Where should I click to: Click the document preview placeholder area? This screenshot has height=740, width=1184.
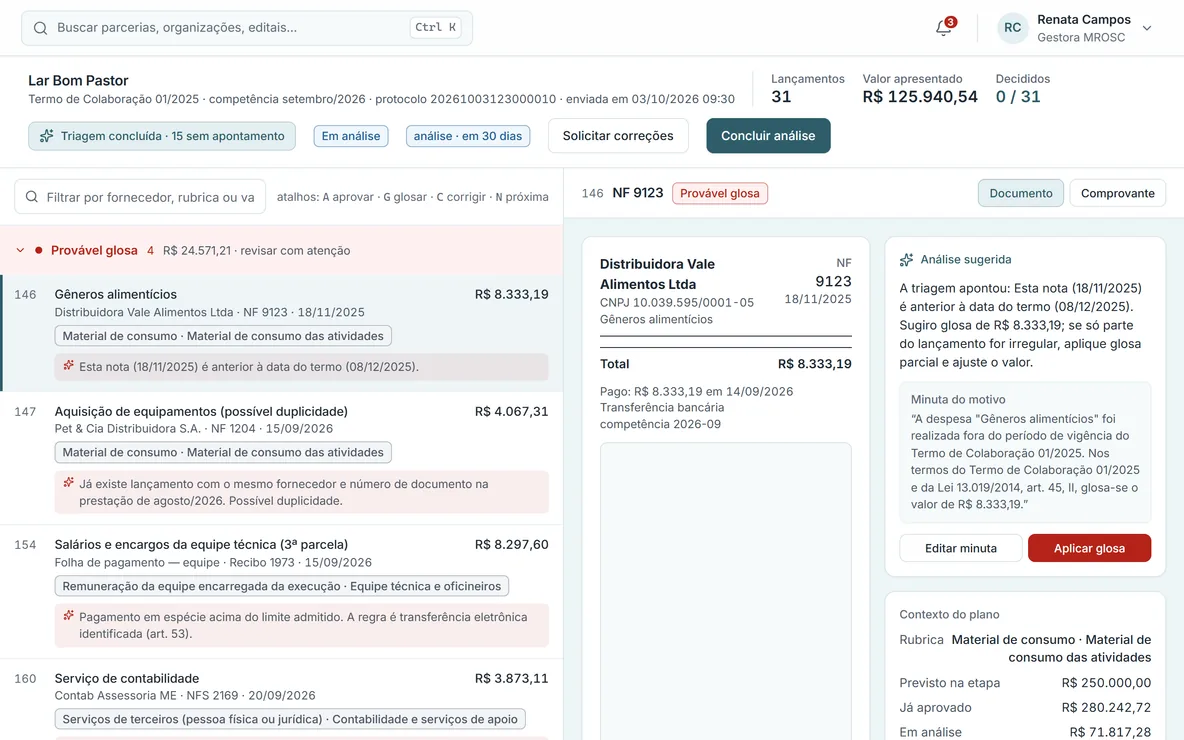tap(726, 590)
